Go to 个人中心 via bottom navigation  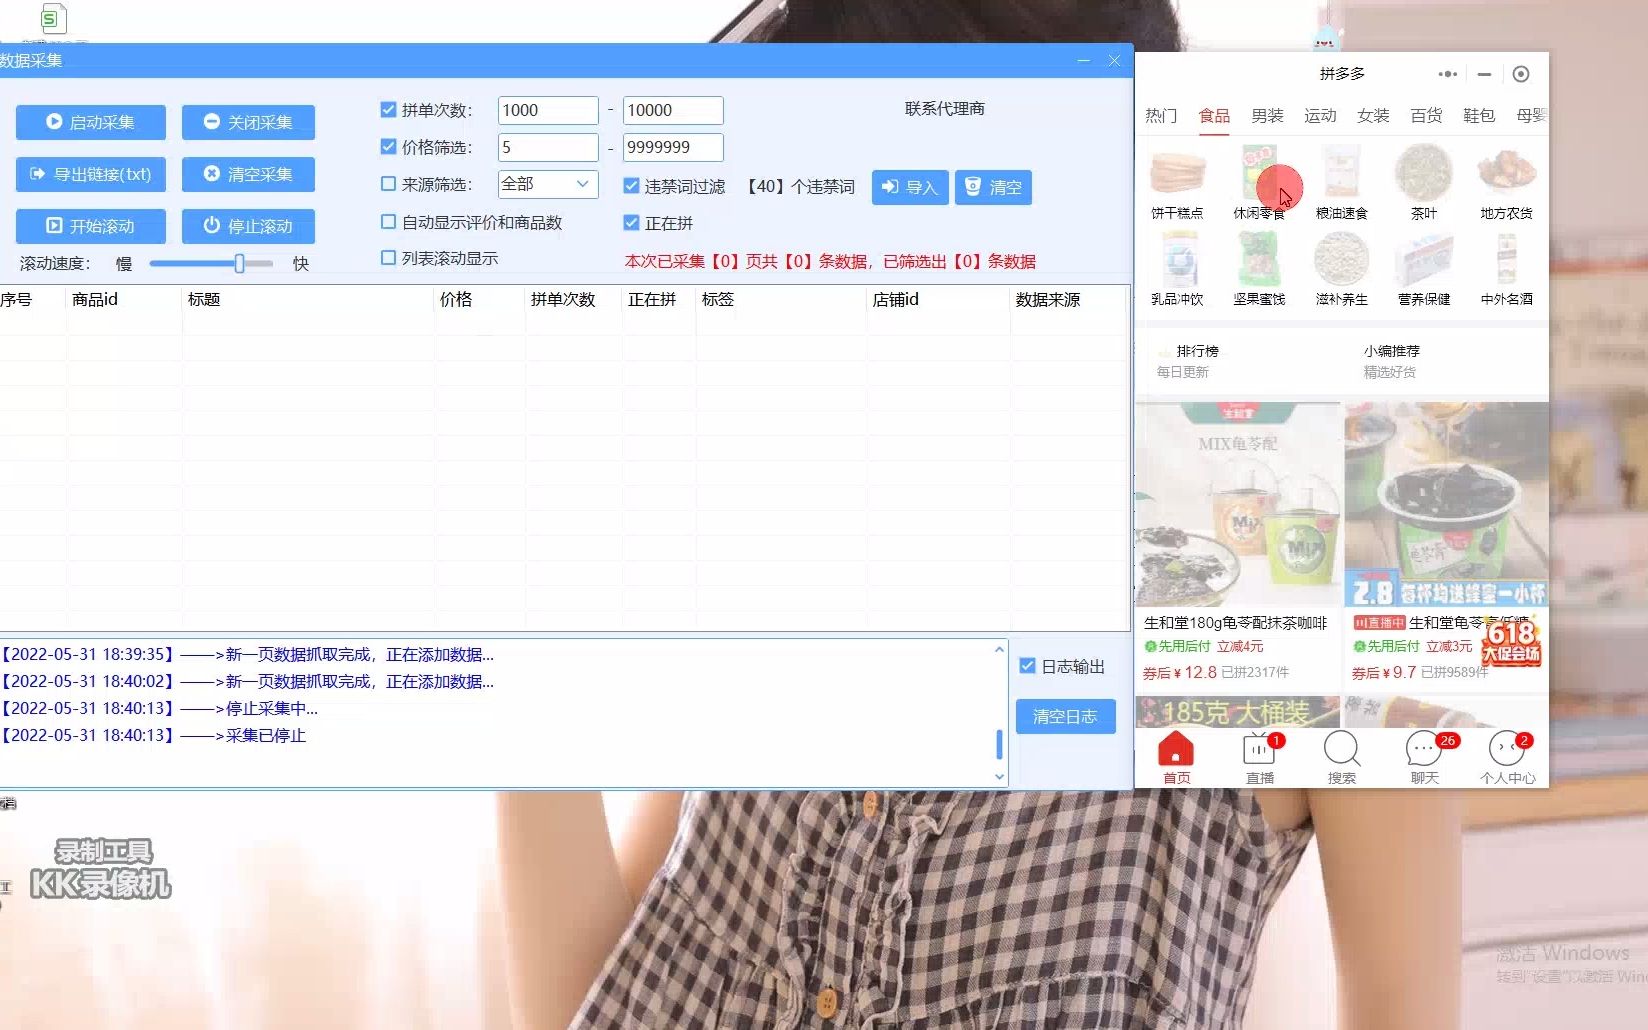(x=1506, y=750)
